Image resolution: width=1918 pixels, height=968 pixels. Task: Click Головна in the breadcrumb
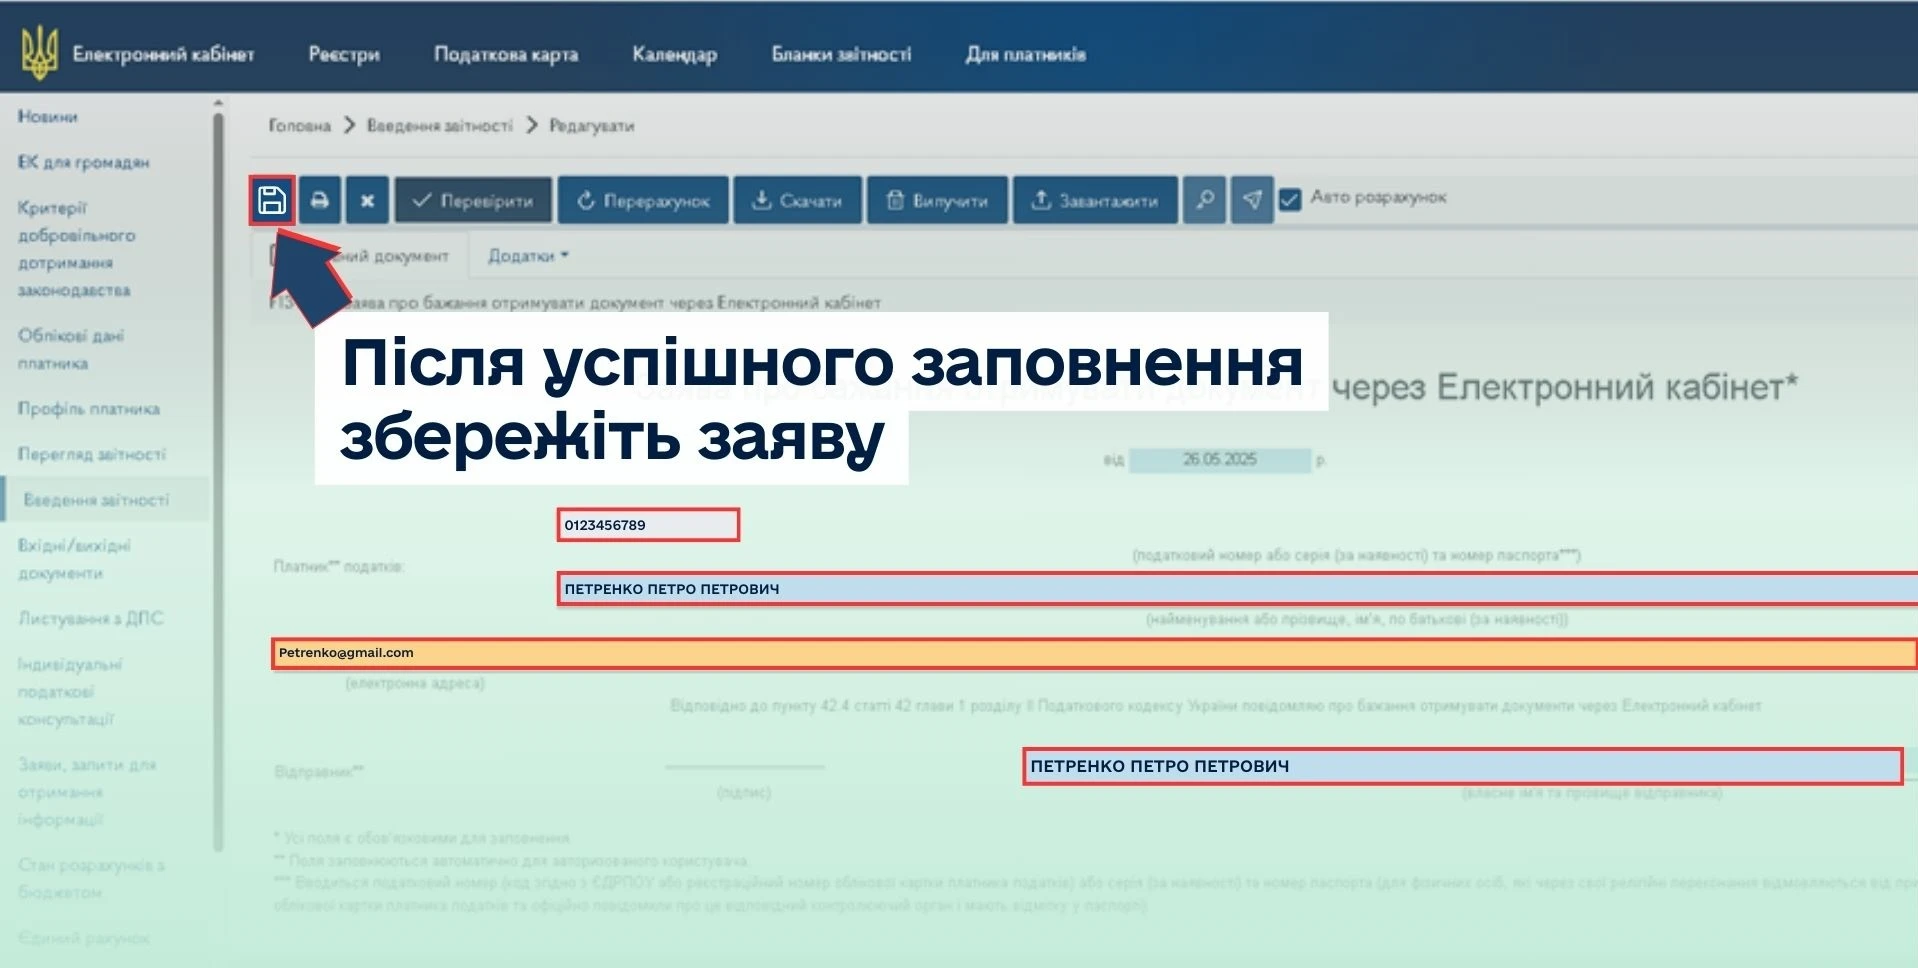(x=299, y=126)
